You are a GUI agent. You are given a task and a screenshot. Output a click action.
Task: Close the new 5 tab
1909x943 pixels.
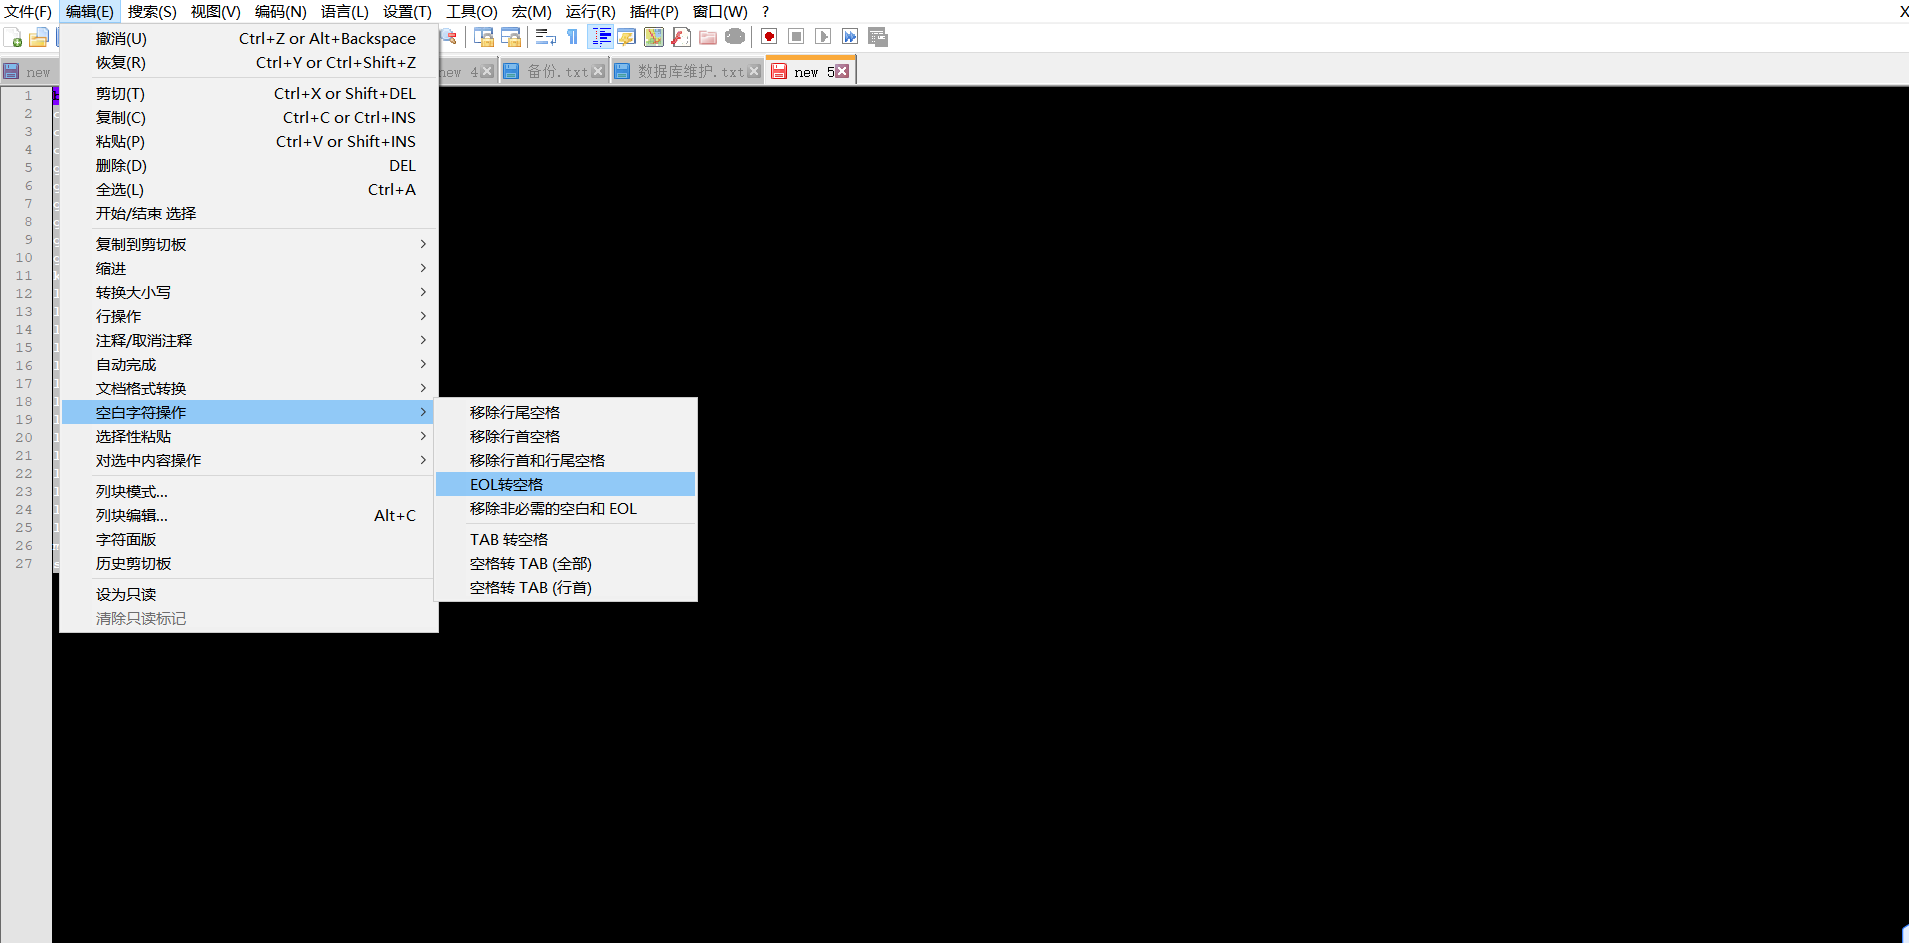click(x=842, y=71)
